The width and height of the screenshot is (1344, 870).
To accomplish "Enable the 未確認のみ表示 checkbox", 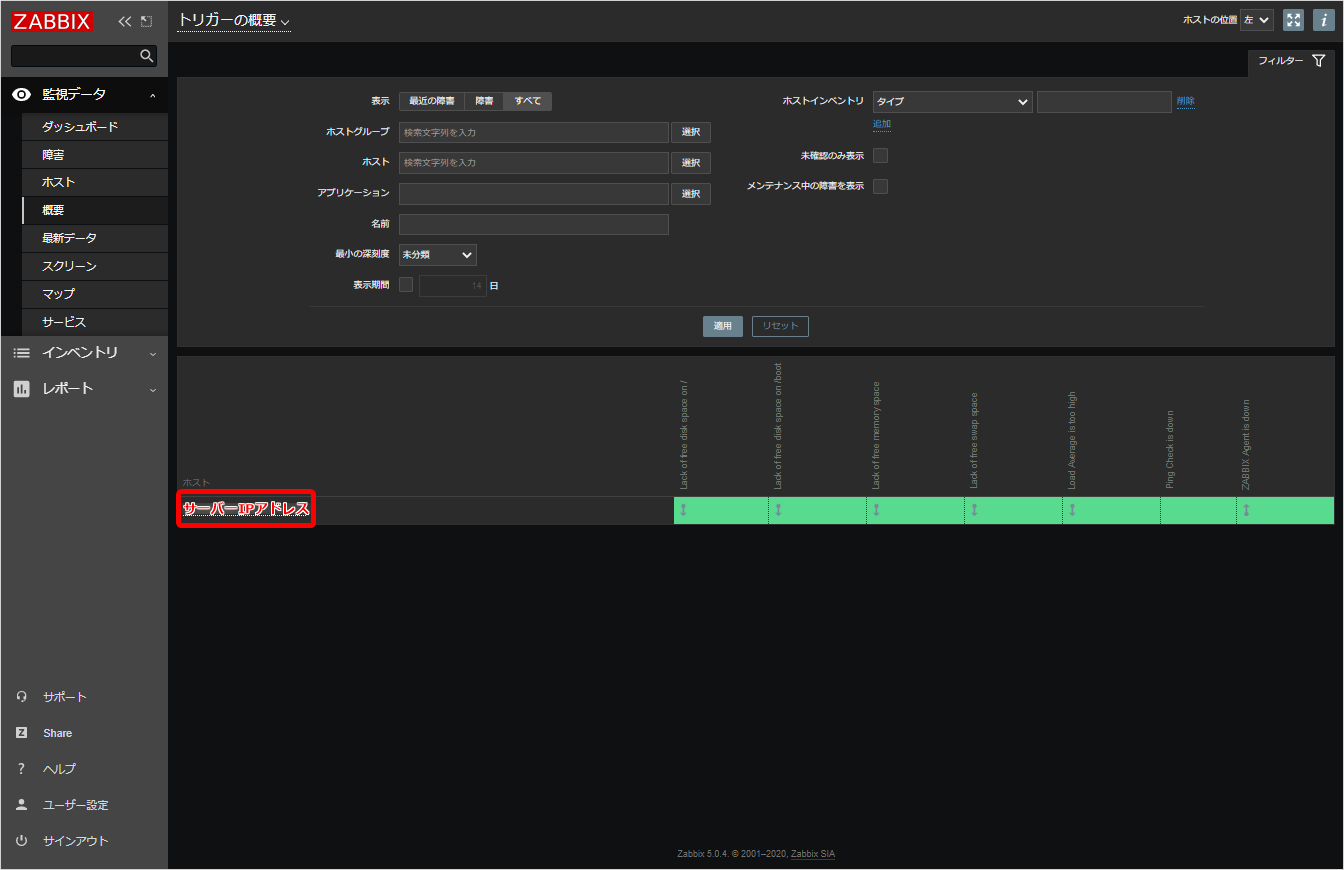I will point(879,155).
